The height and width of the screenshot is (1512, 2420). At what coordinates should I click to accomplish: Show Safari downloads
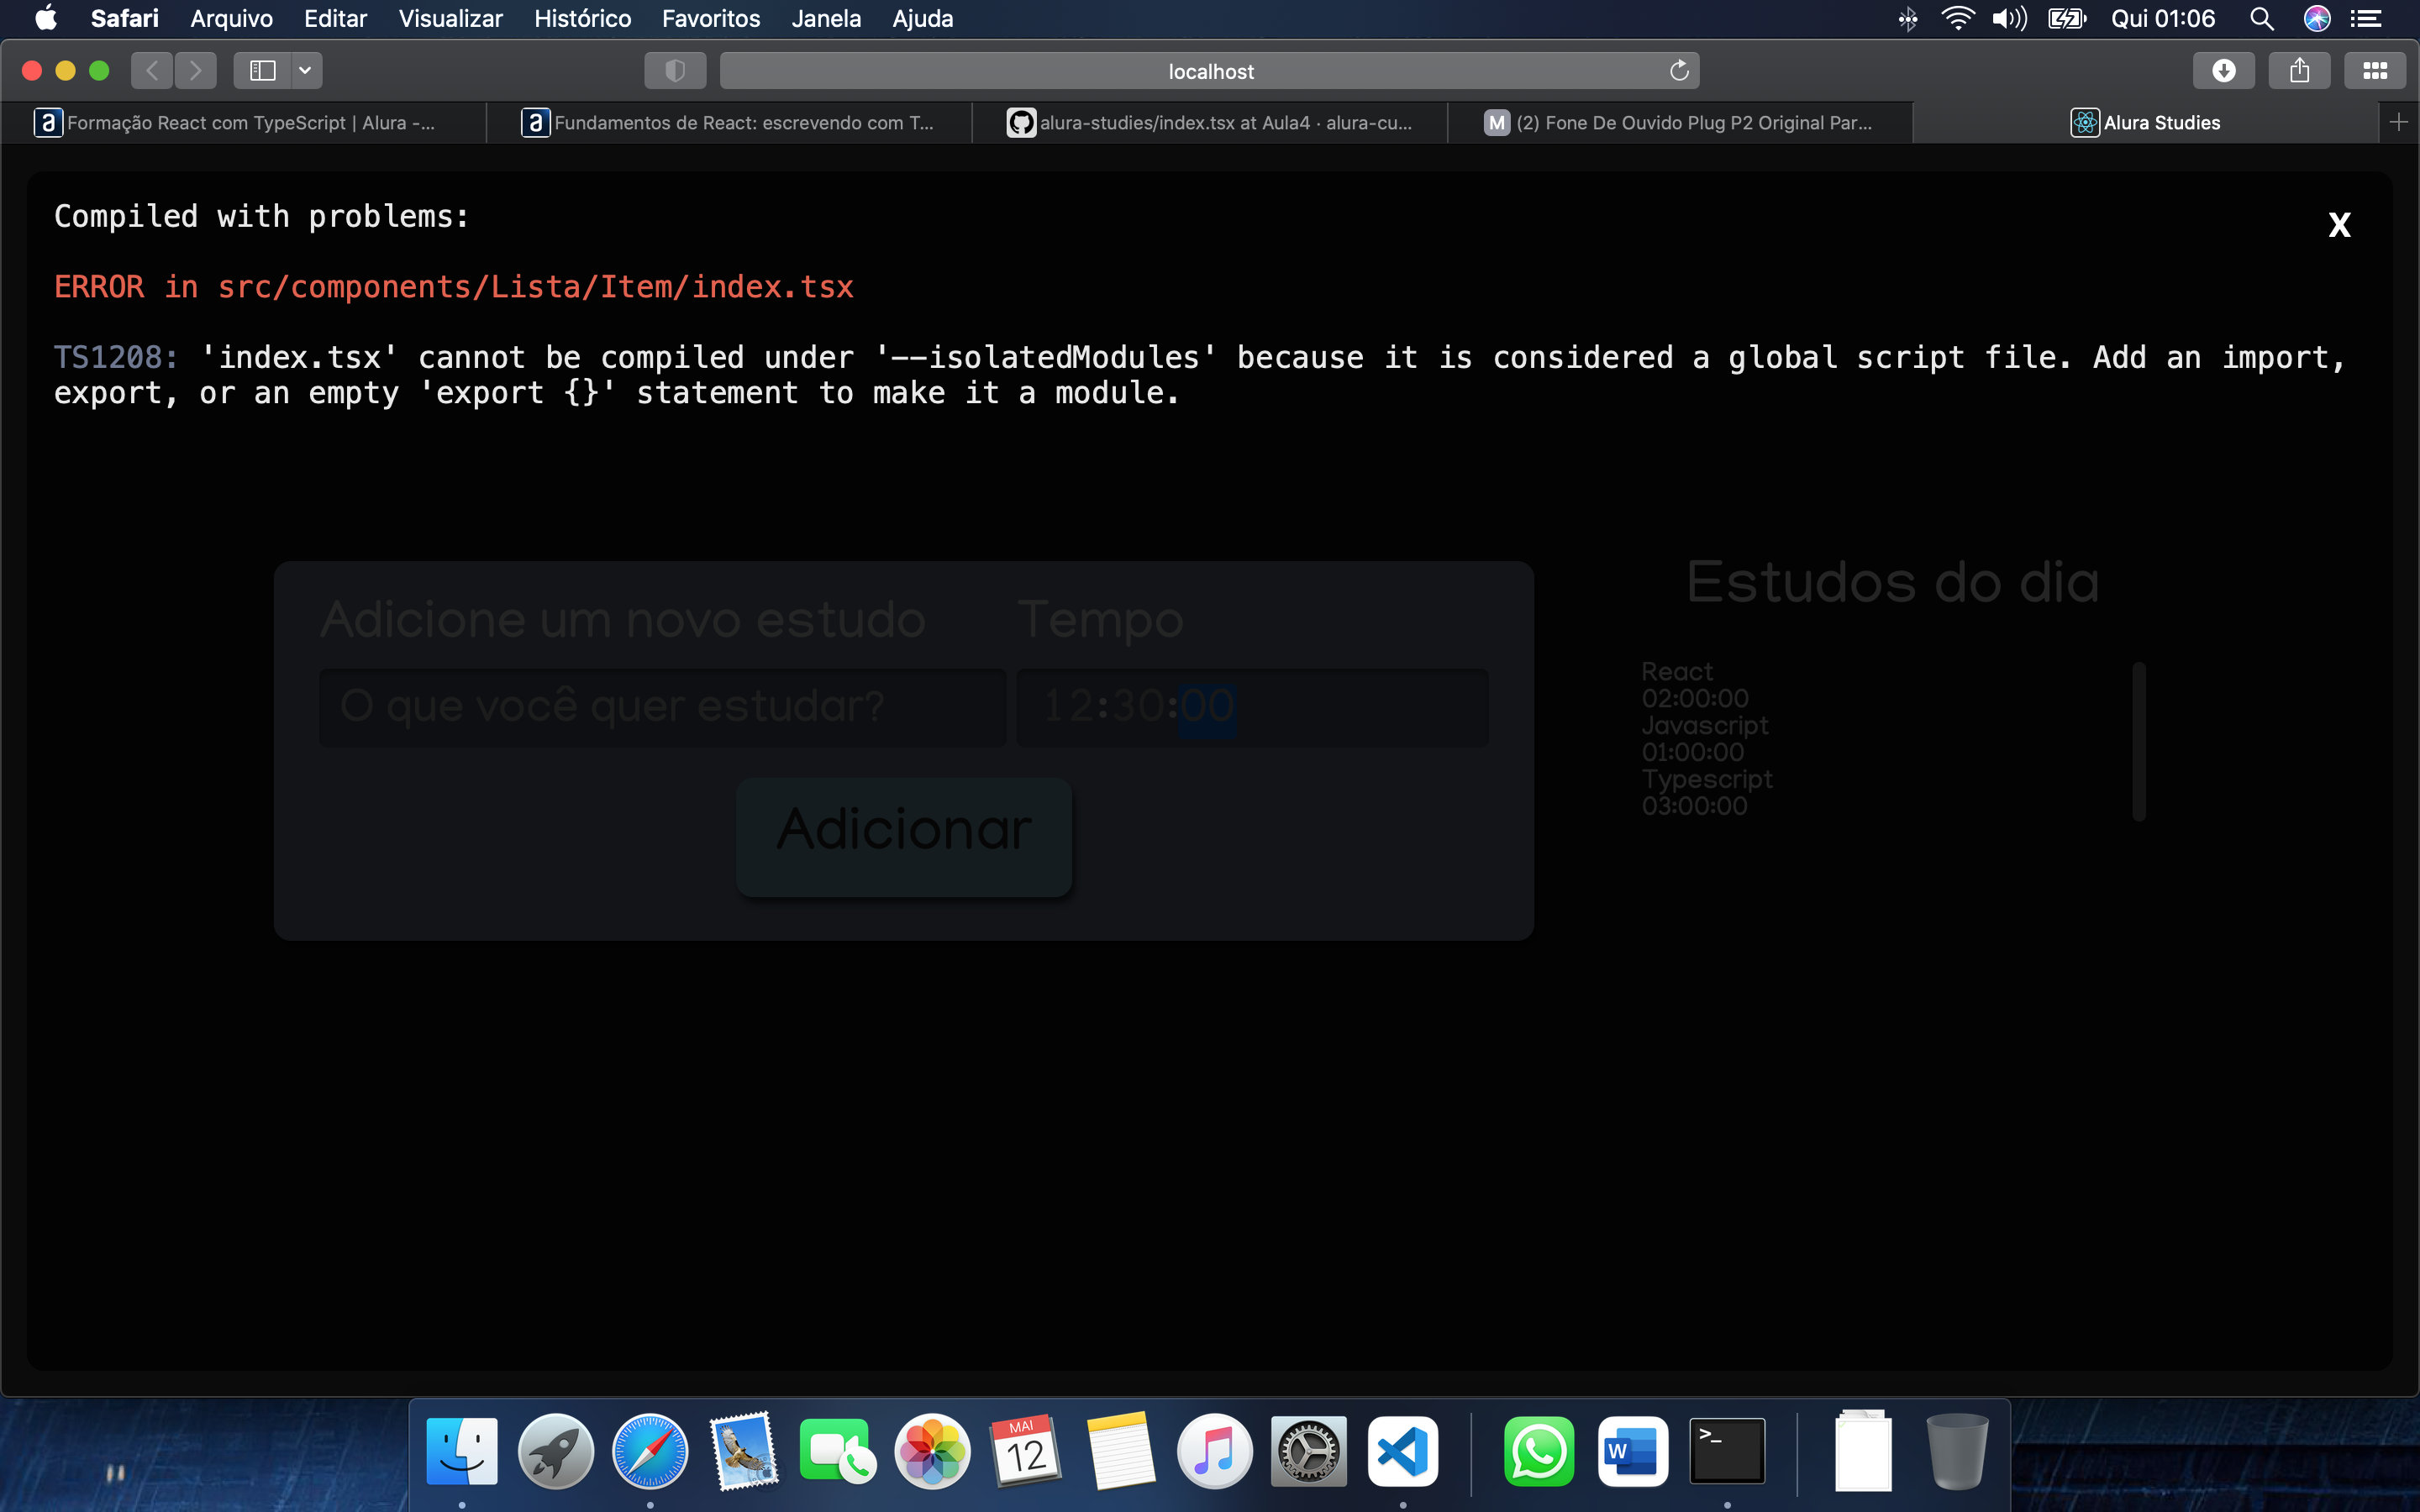2223,70
